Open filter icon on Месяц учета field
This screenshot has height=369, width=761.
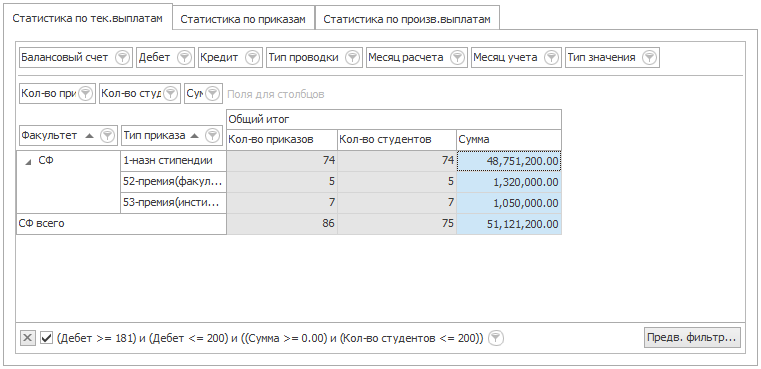coord(551,58)
